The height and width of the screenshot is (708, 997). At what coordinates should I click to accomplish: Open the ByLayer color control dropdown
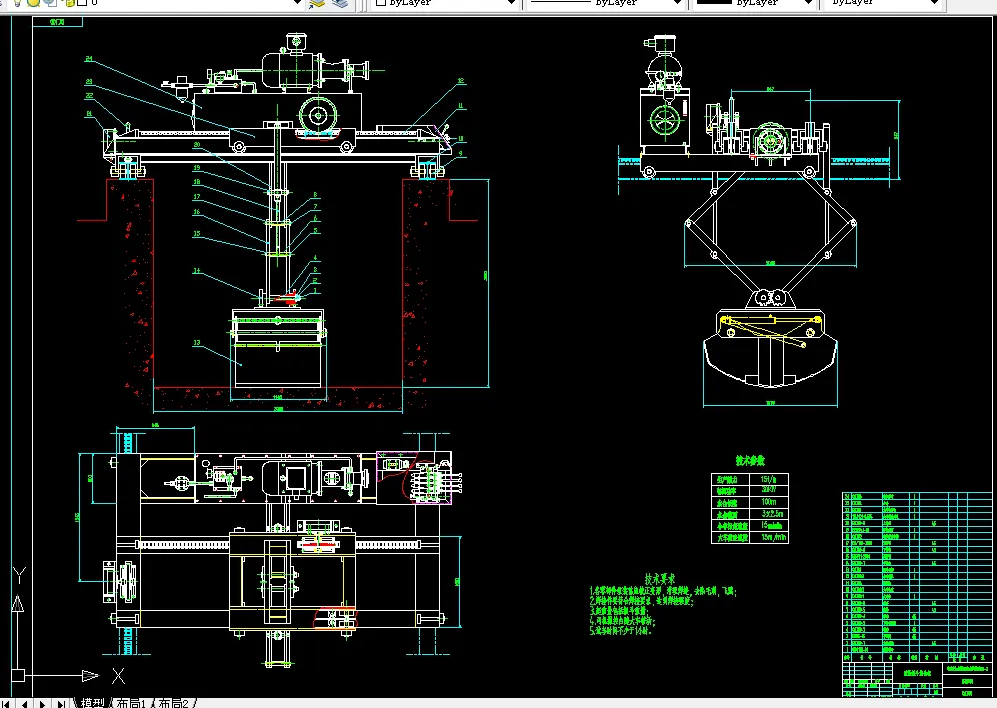pos(511,3)
